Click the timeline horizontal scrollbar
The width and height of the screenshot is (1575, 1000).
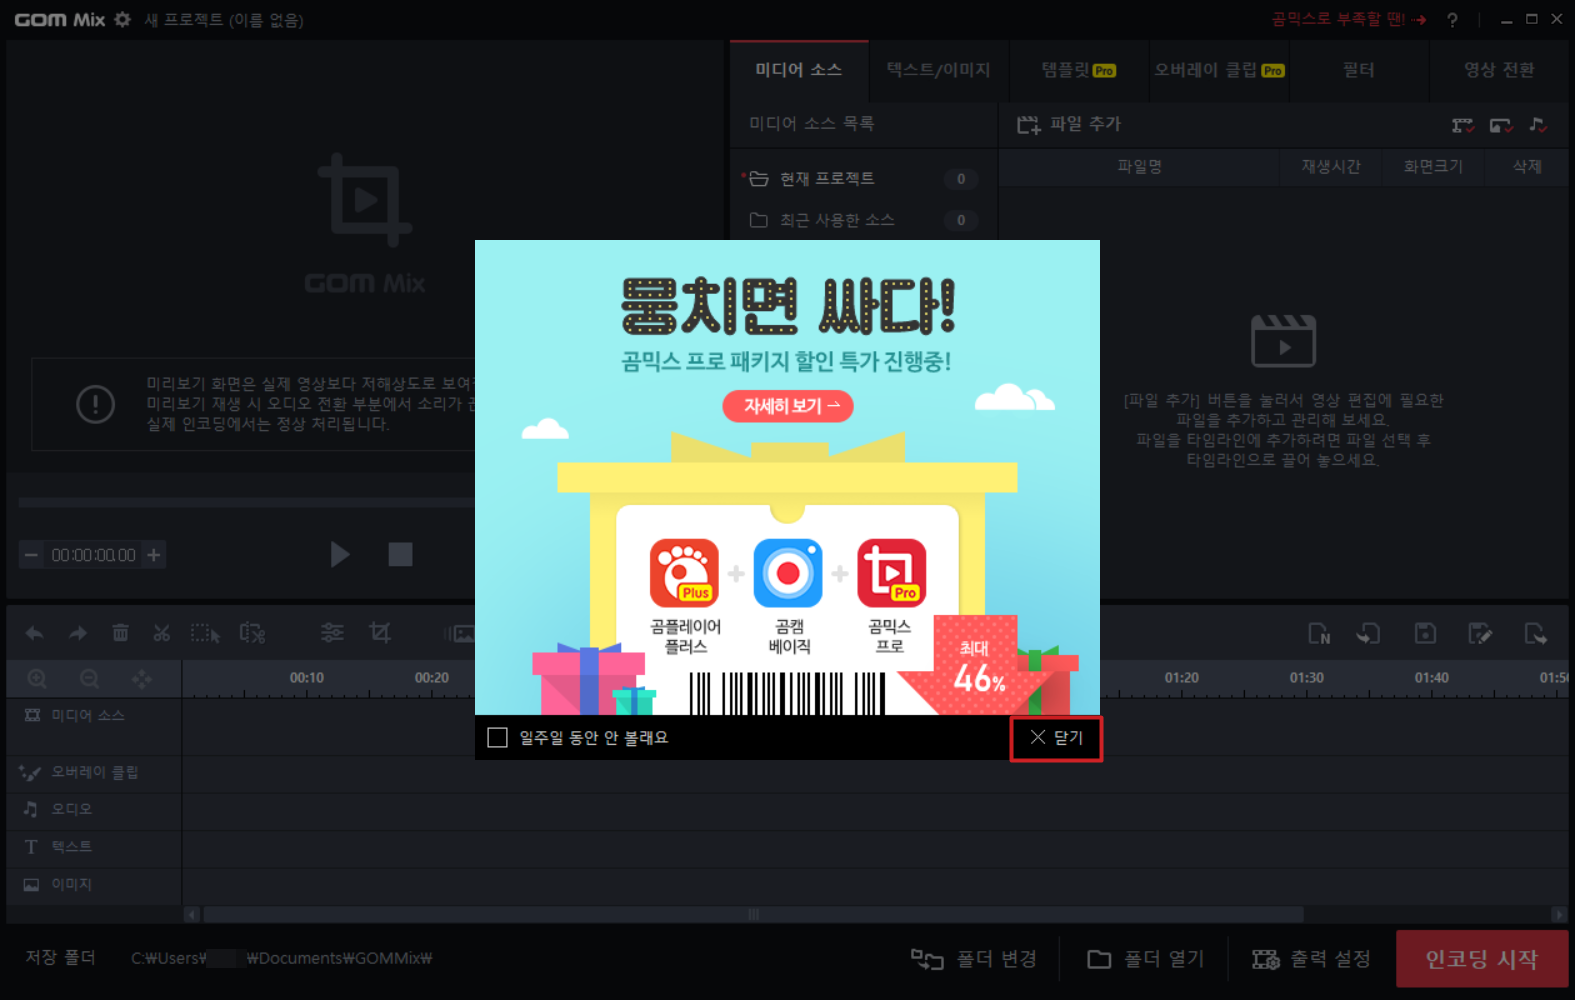point(753,914)
